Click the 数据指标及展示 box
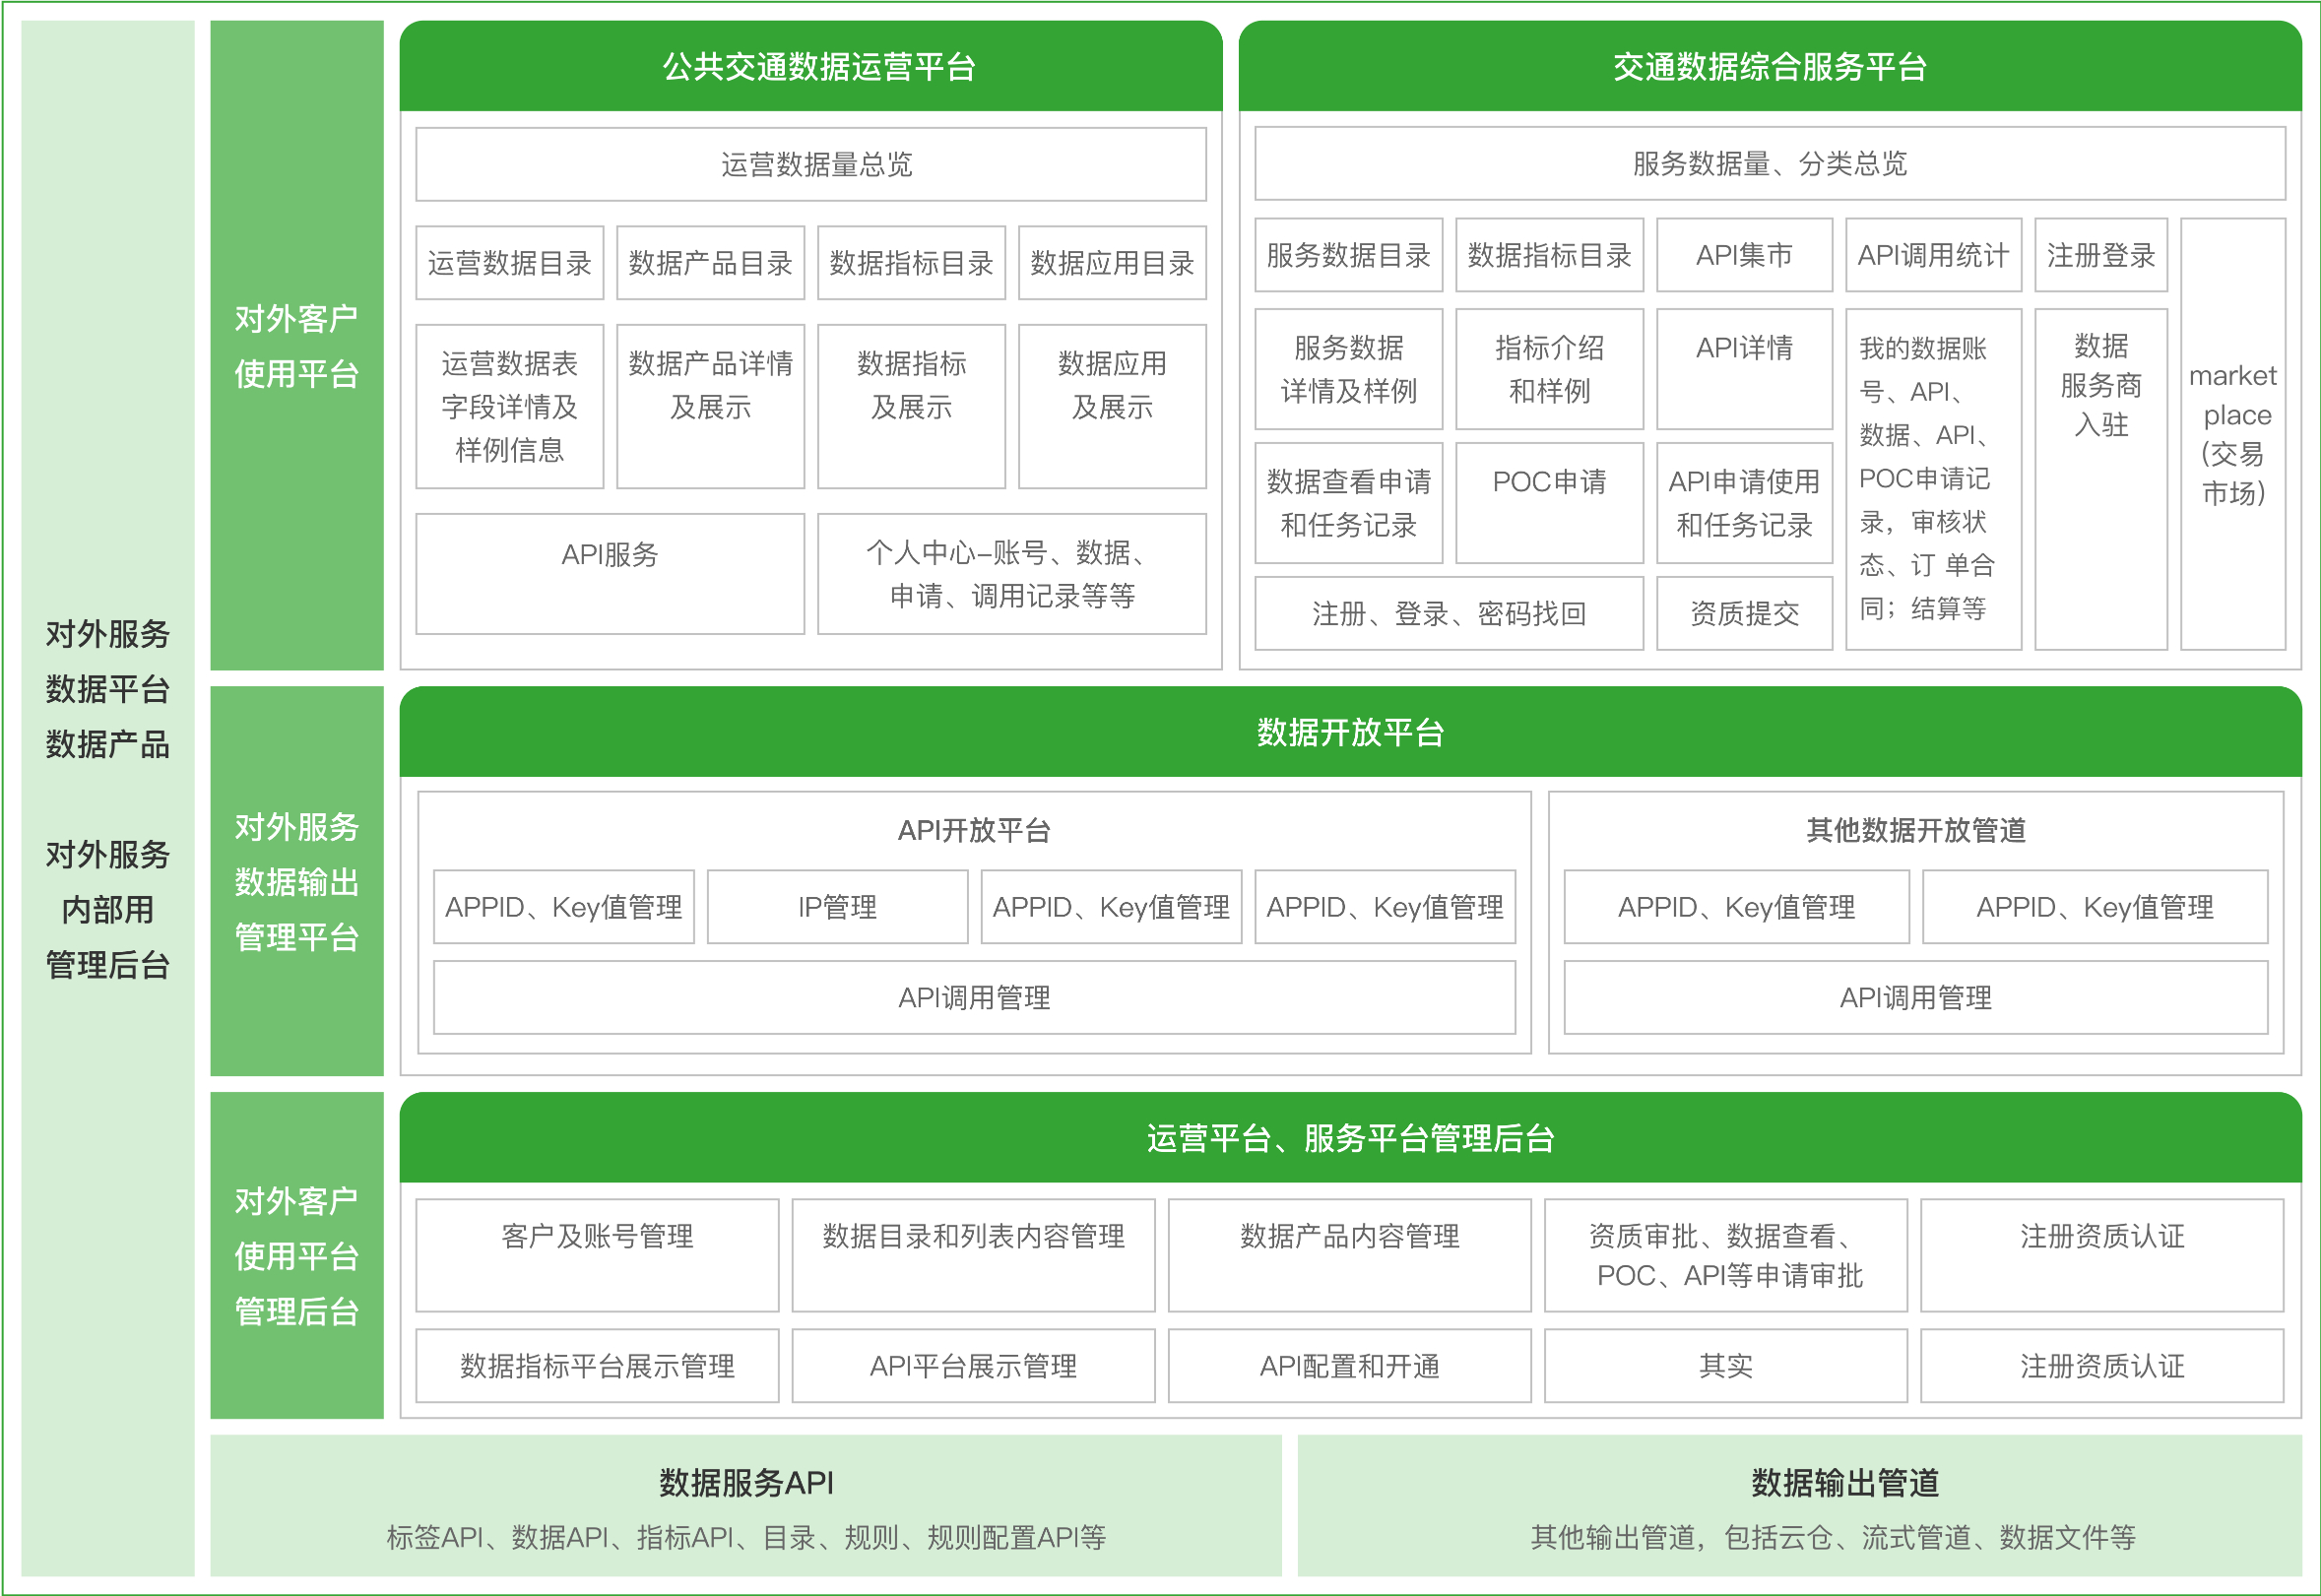Screen dimensions: 2321x1596 911,406
